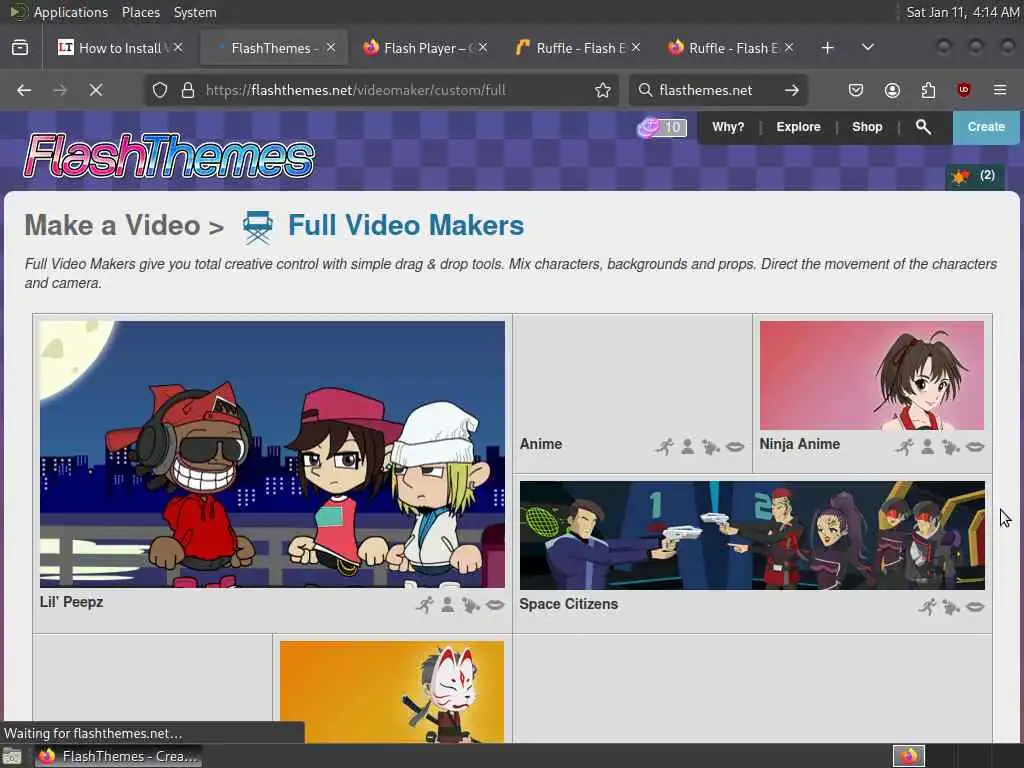Open the Space Citizens theme title
Screen dimensions: 1024x768
click(x=568, y=604)
